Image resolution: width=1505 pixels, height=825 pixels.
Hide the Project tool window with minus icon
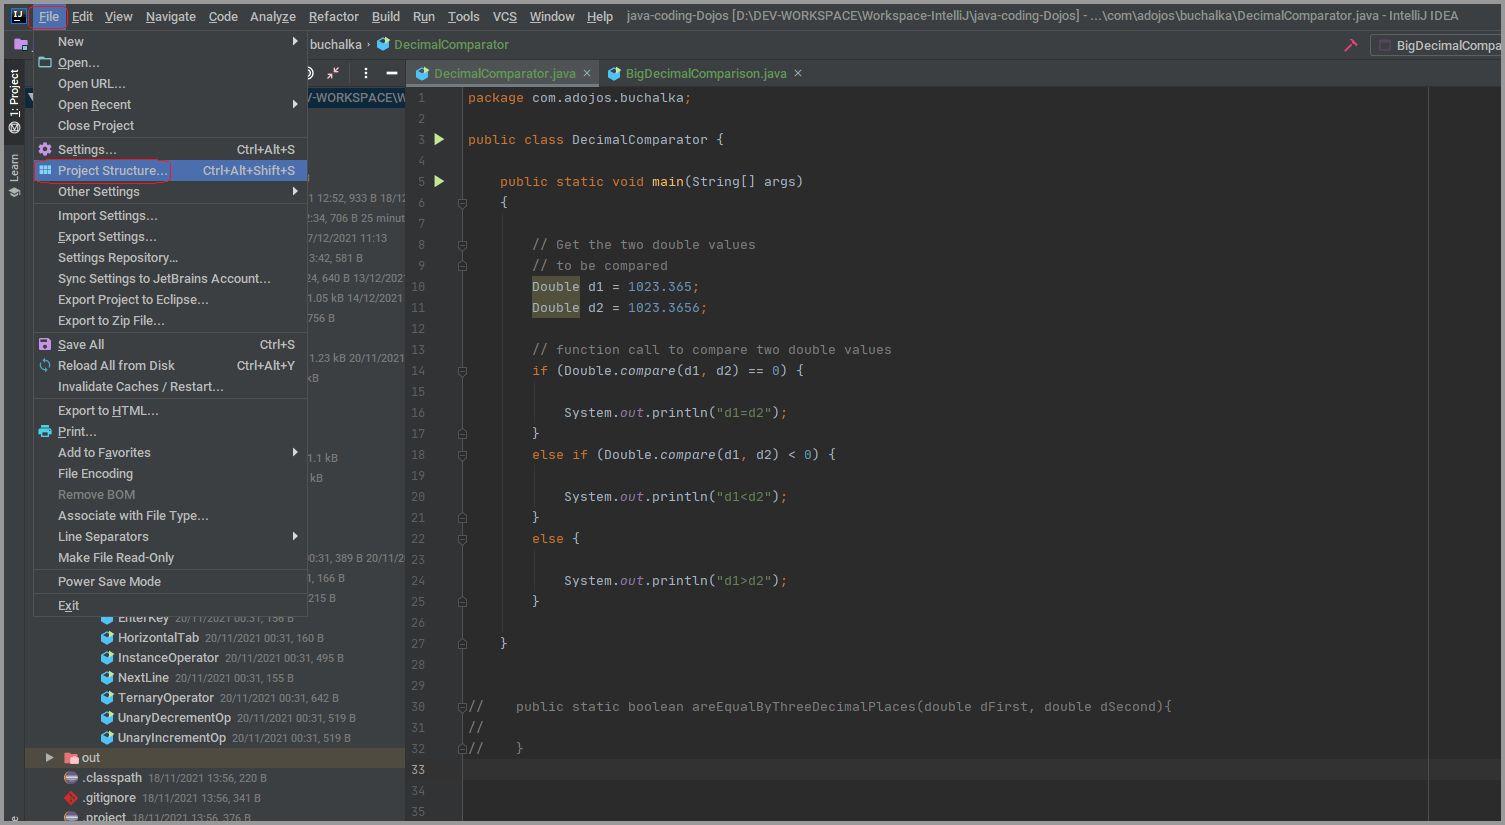(x=392, y=73)
